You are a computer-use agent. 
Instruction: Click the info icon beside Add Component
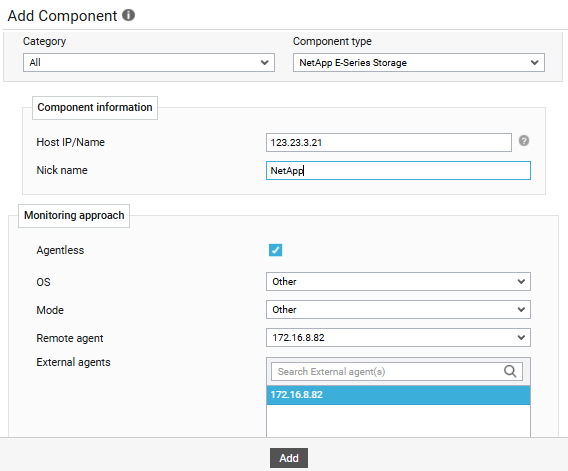(128, 15)
